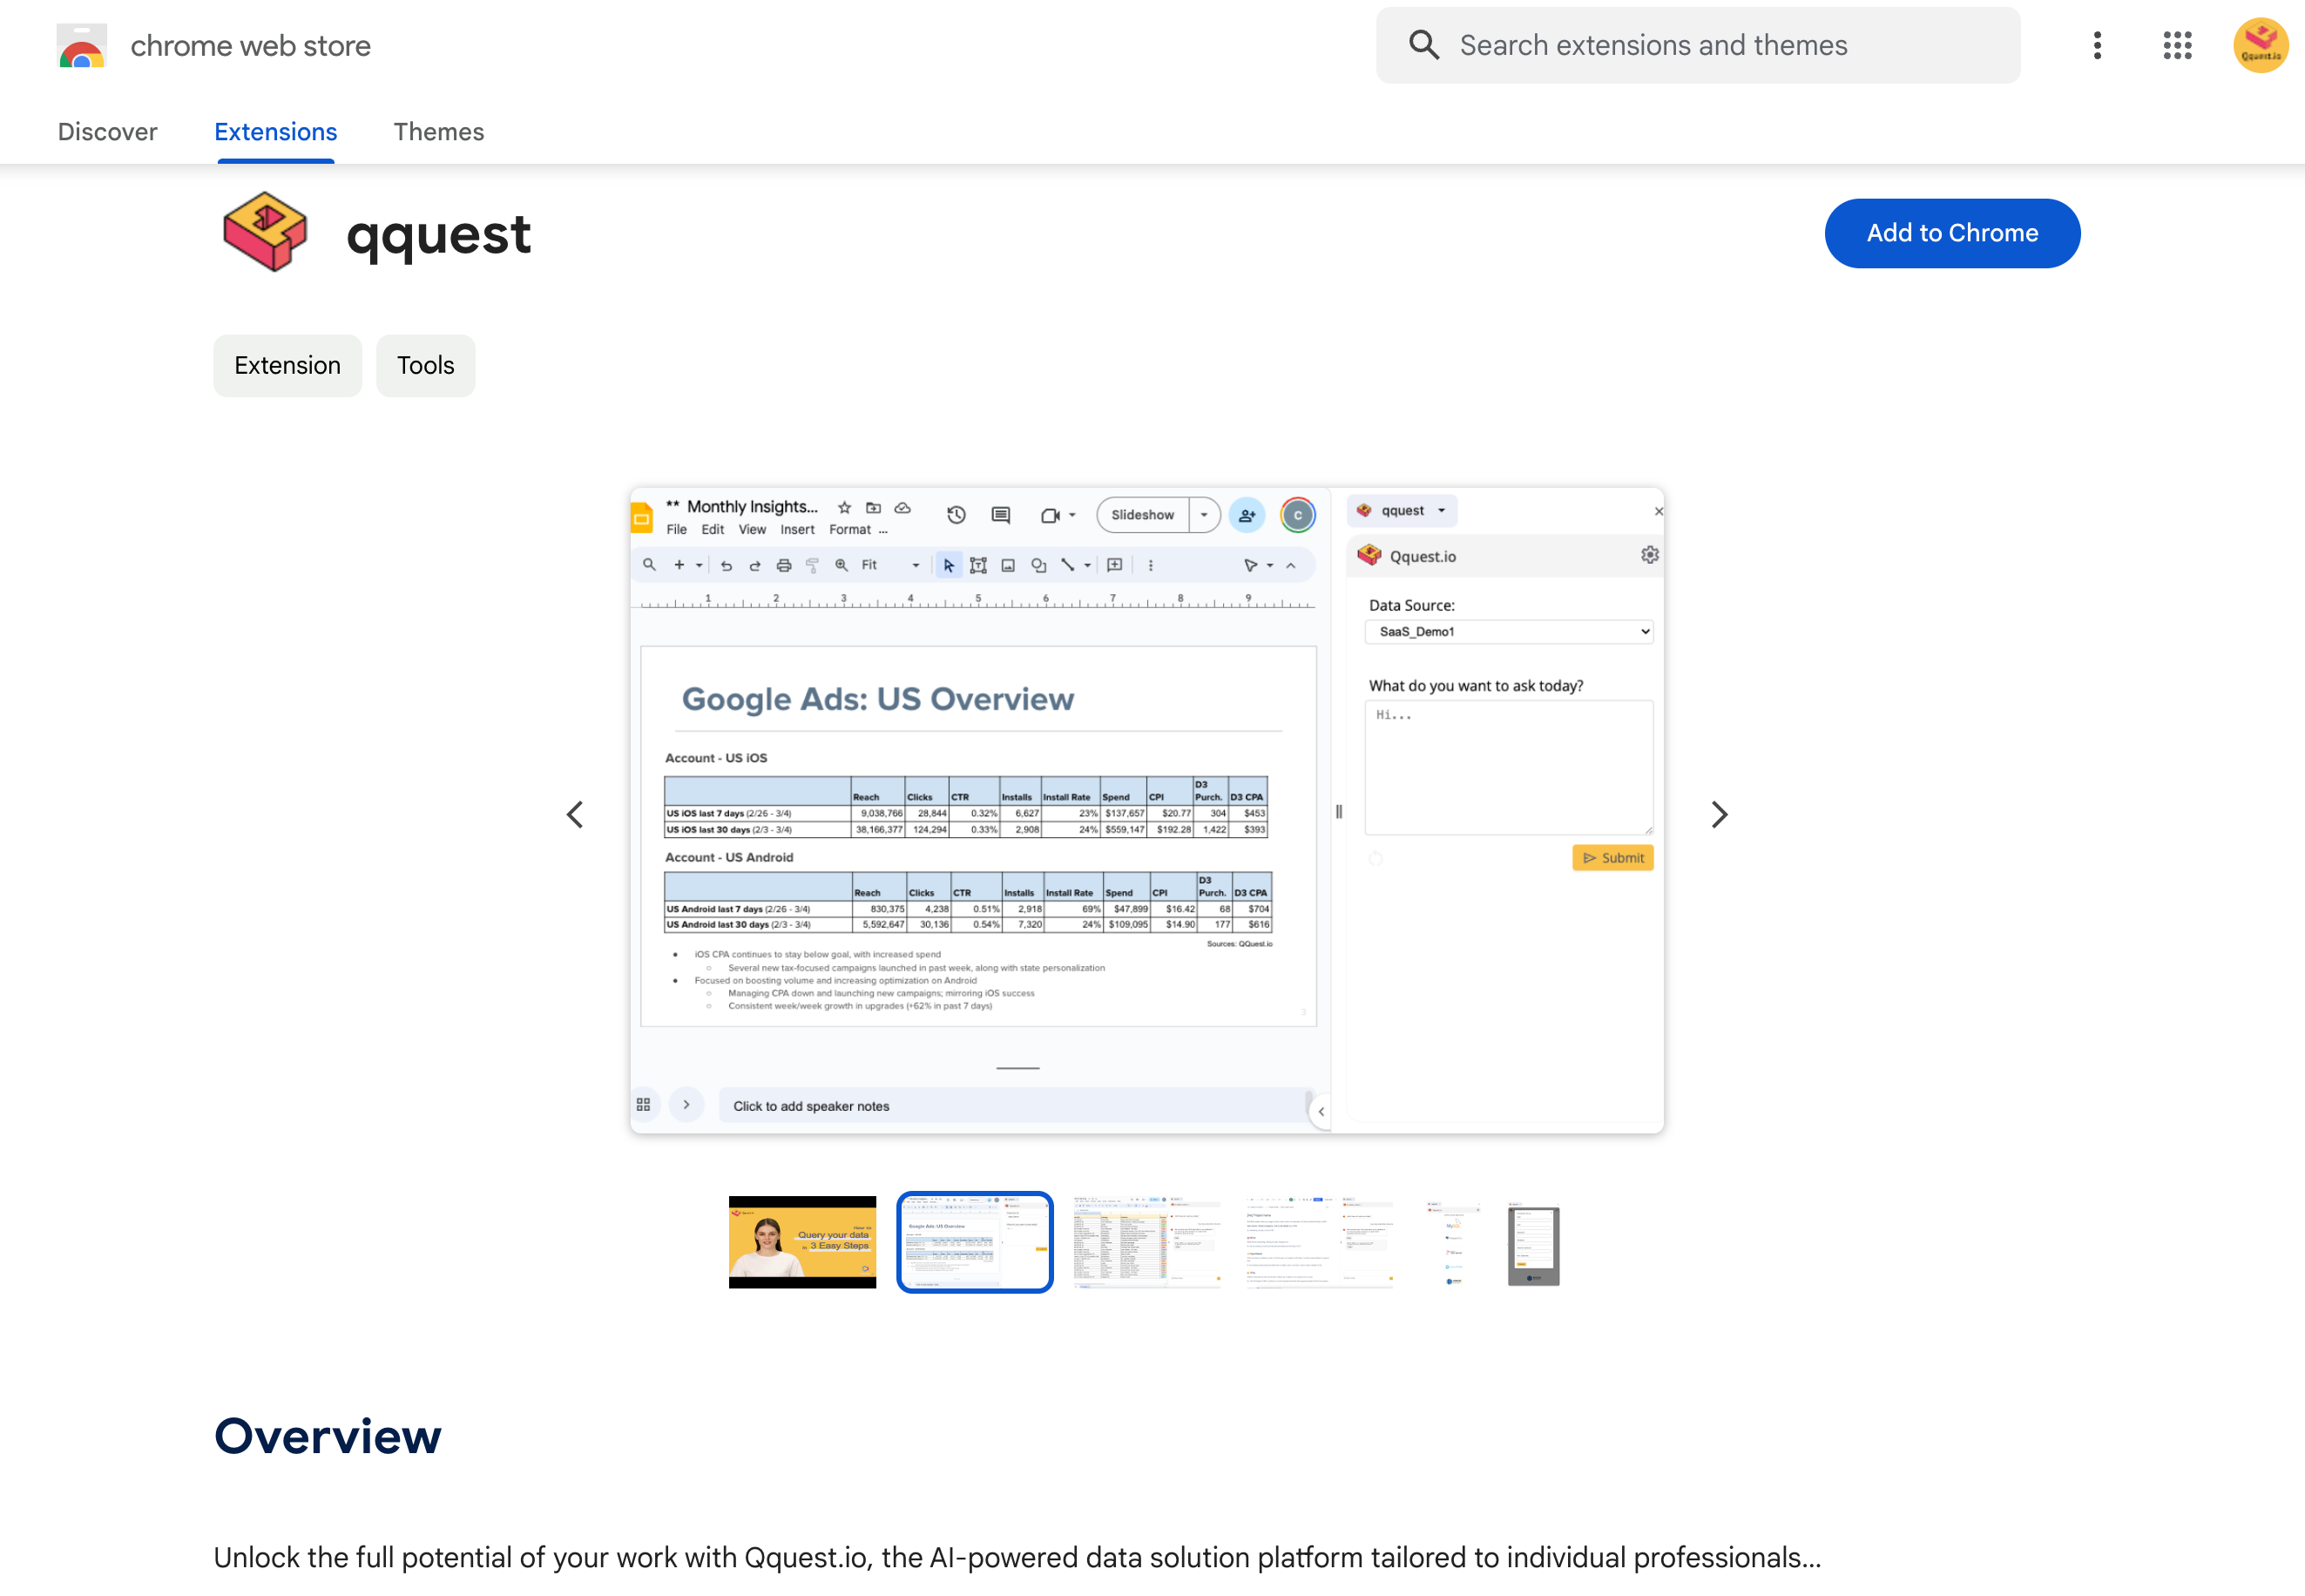Screen dimensions: 2305x1596
Task: Open the Extensions tab
Action: [x=275, y=132]
